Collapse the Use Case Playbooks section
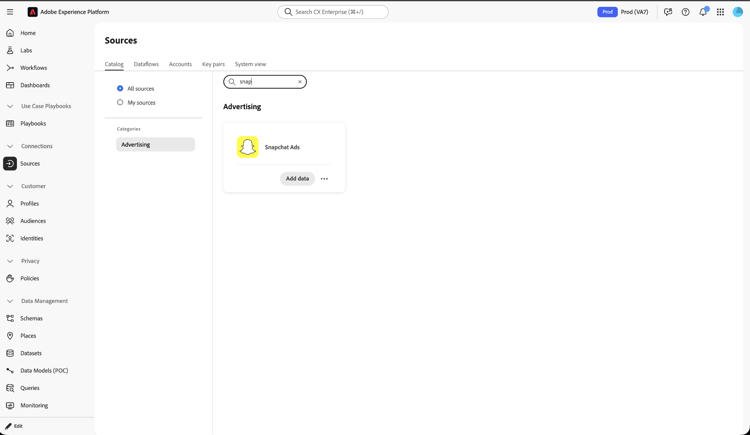The width and height of the screenshot is (750, 435). click(x=10, y=106)
